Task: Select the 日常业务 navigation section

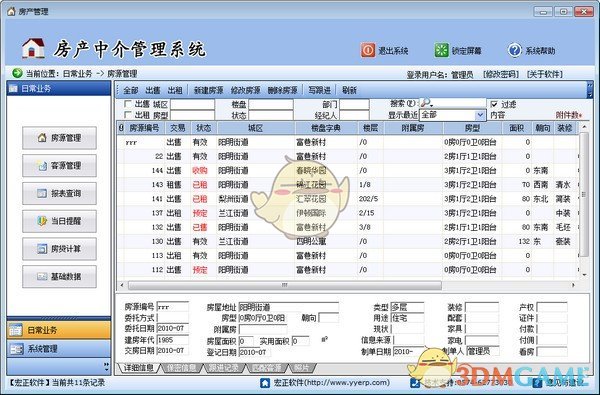Action: (x=59, y=330)
